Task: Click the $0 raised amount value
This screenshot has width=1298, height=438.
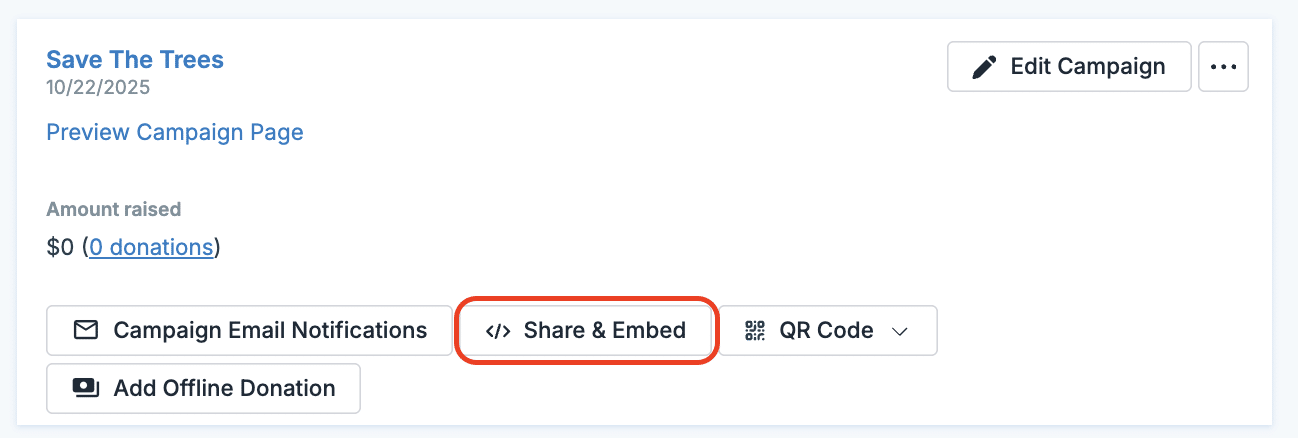Action: [60, 247]
